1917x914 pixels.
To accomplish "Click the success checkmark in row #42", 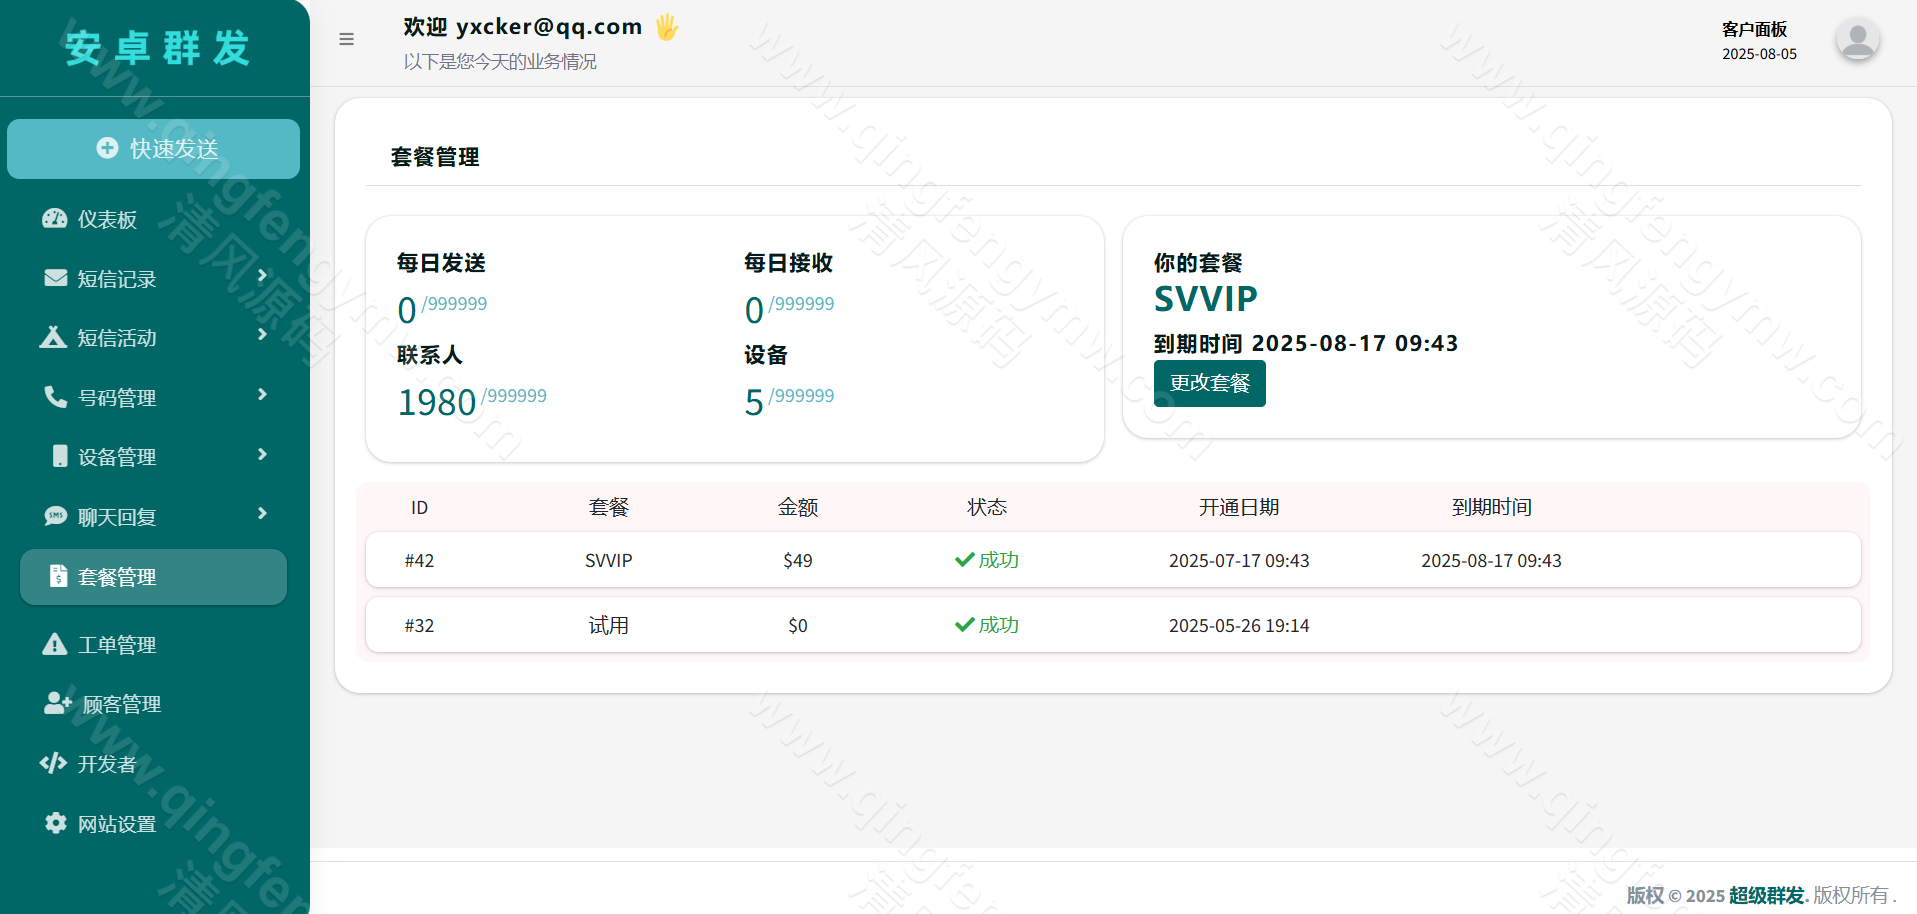I will [x=964, y=560].
